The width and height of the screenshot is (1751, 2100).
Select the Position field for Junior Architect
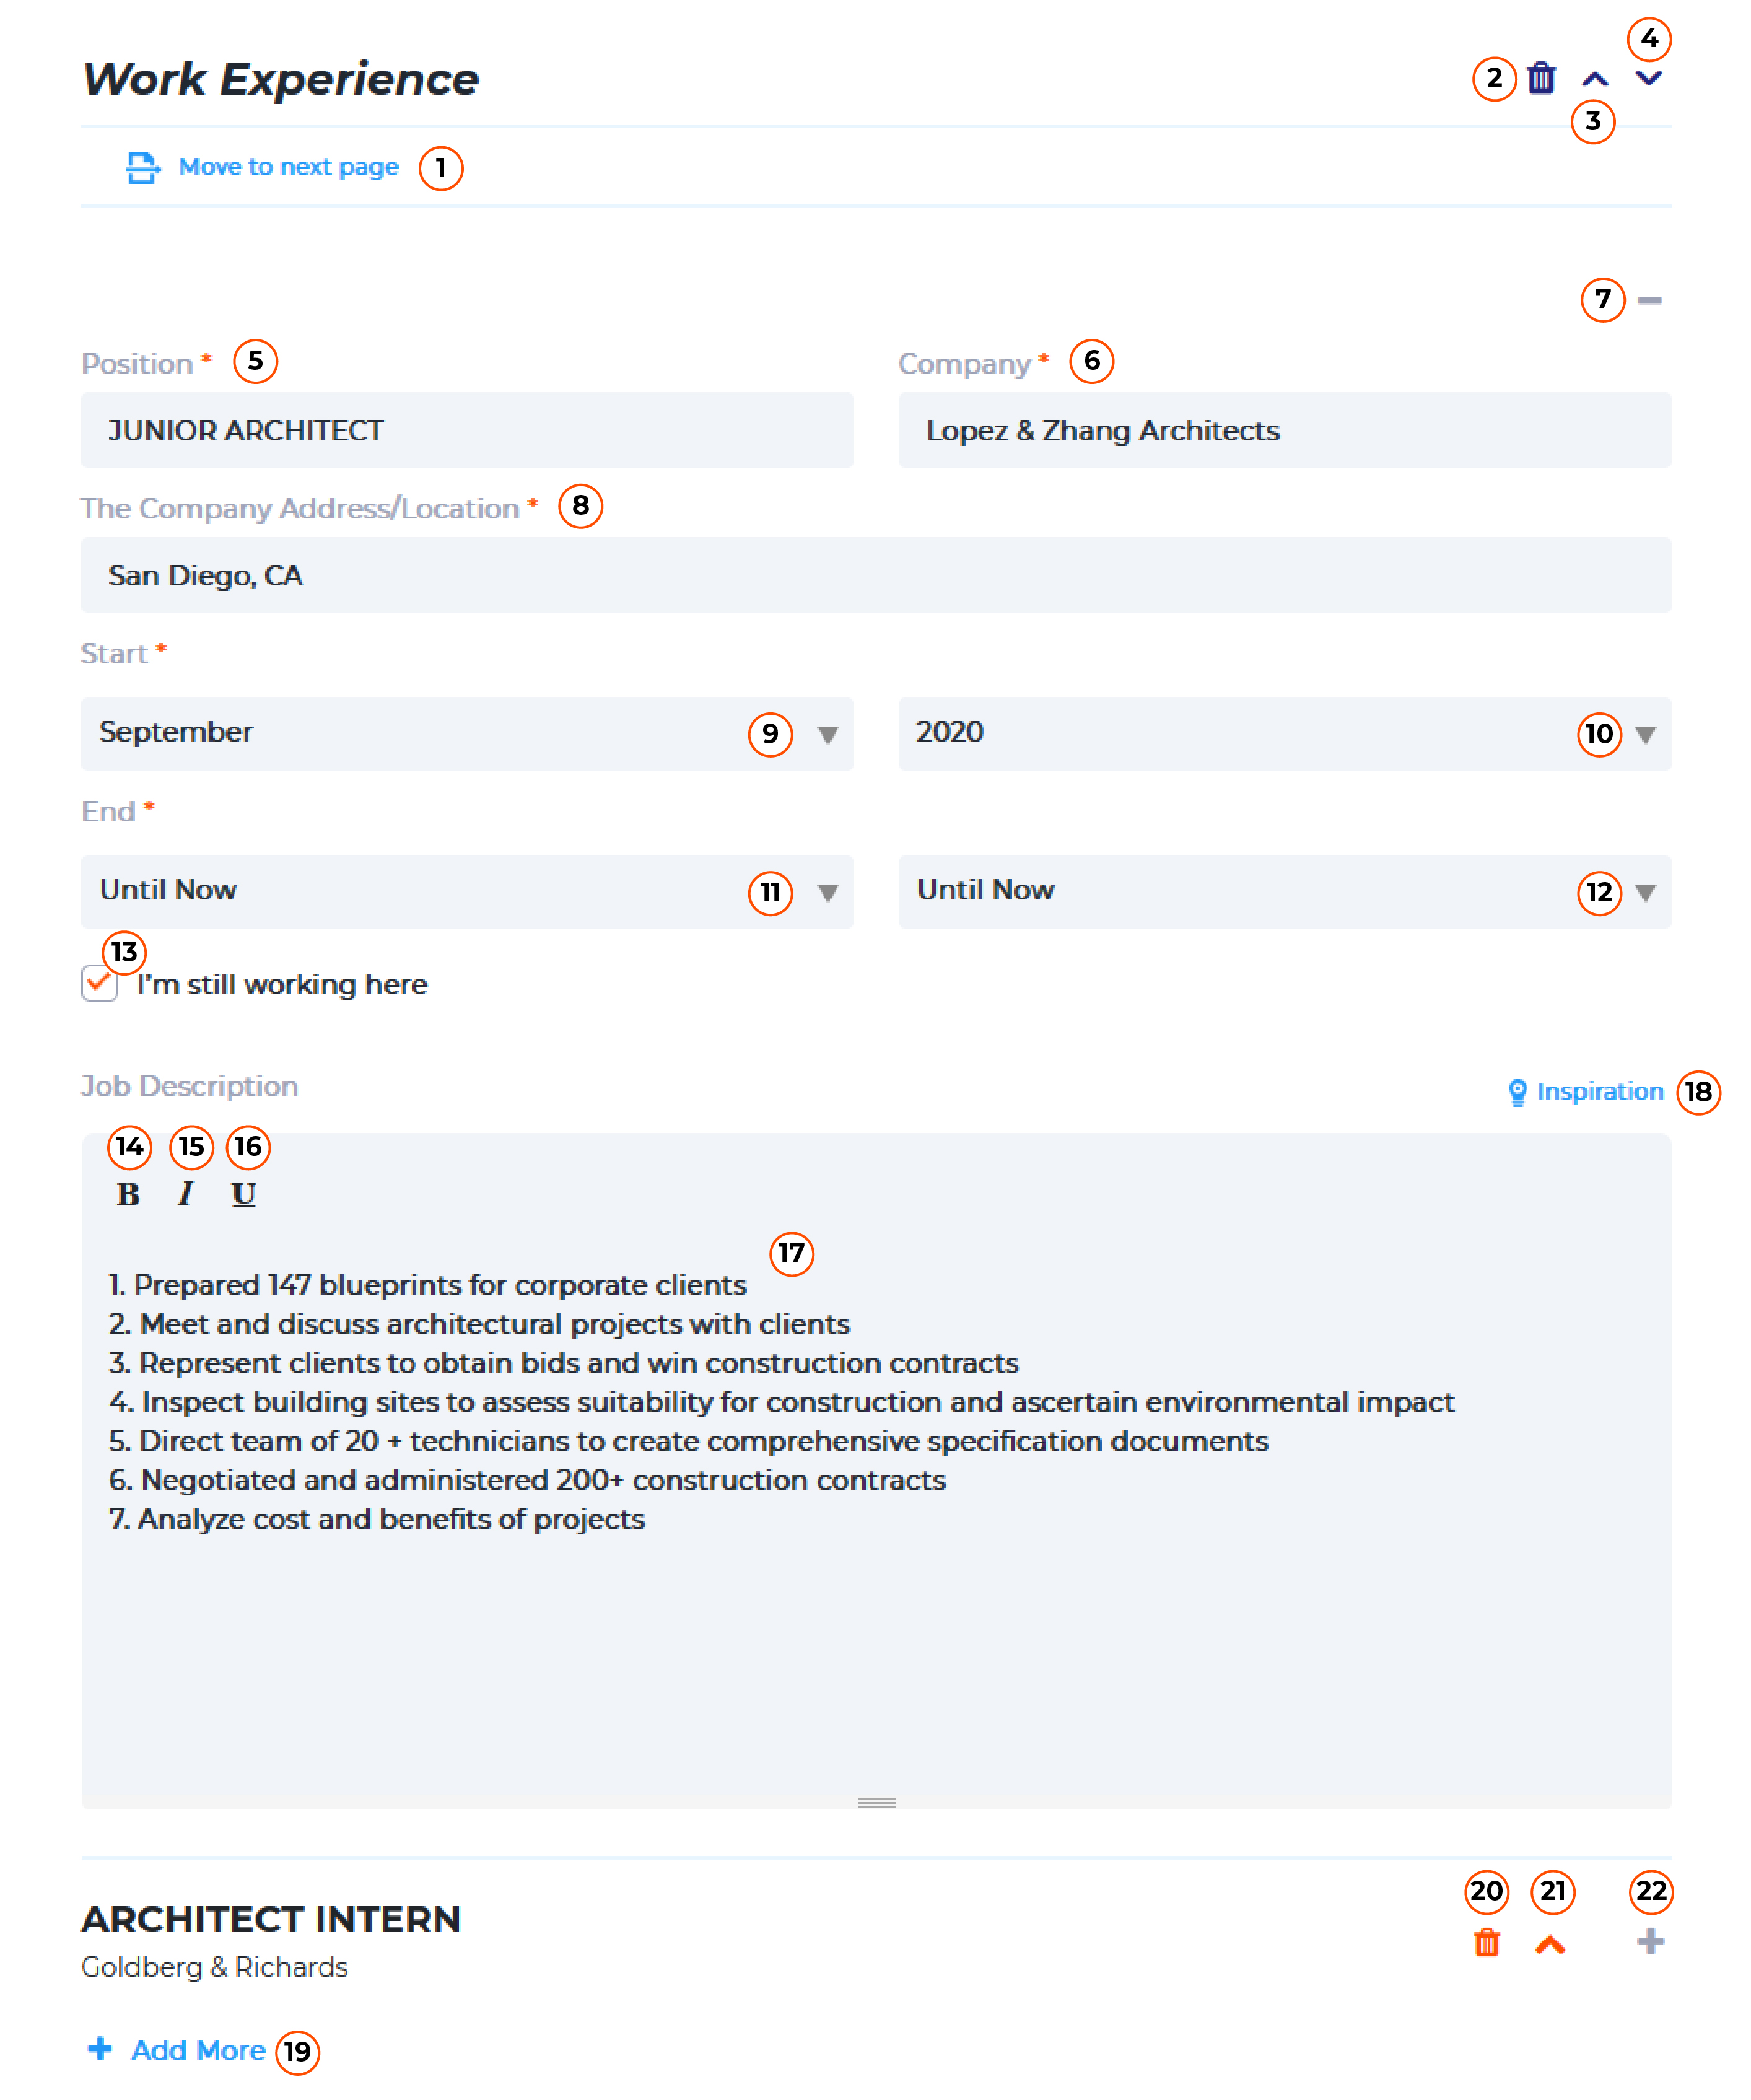tap(469, 431)
